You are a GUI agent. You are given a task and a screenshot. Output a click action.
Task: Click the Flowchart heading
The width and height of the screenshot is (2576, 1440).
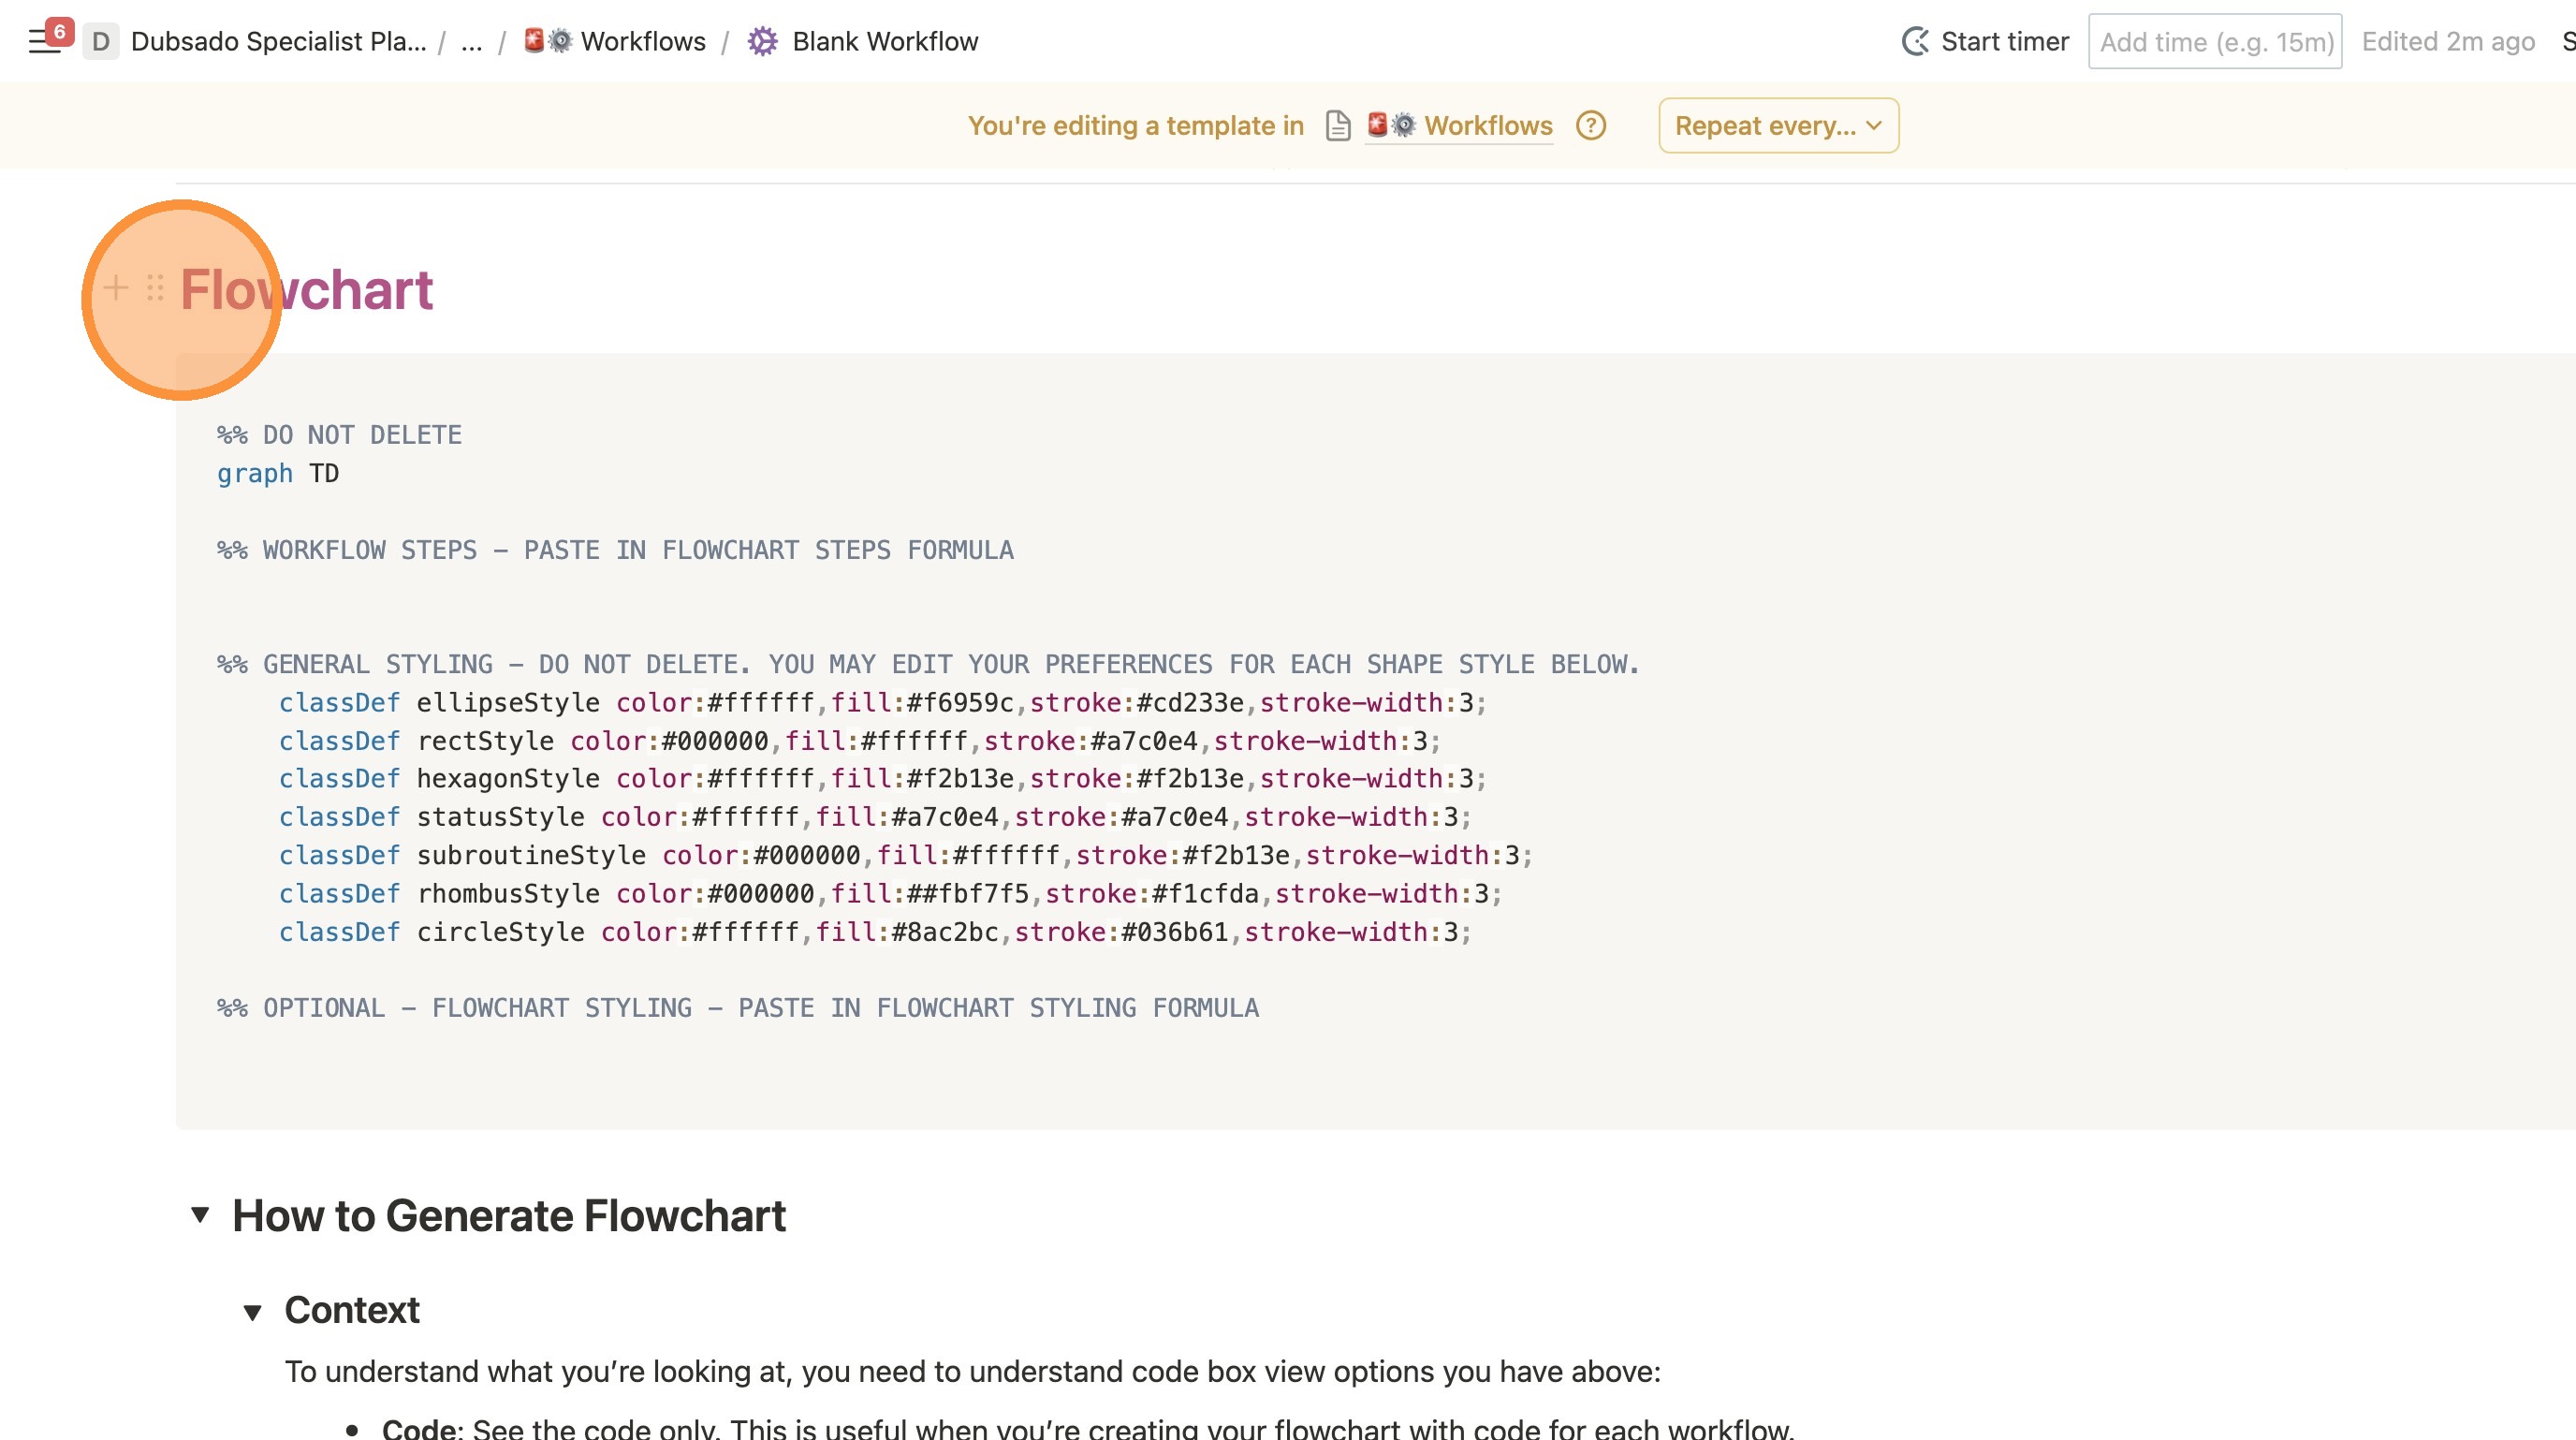tap(306, 290)
